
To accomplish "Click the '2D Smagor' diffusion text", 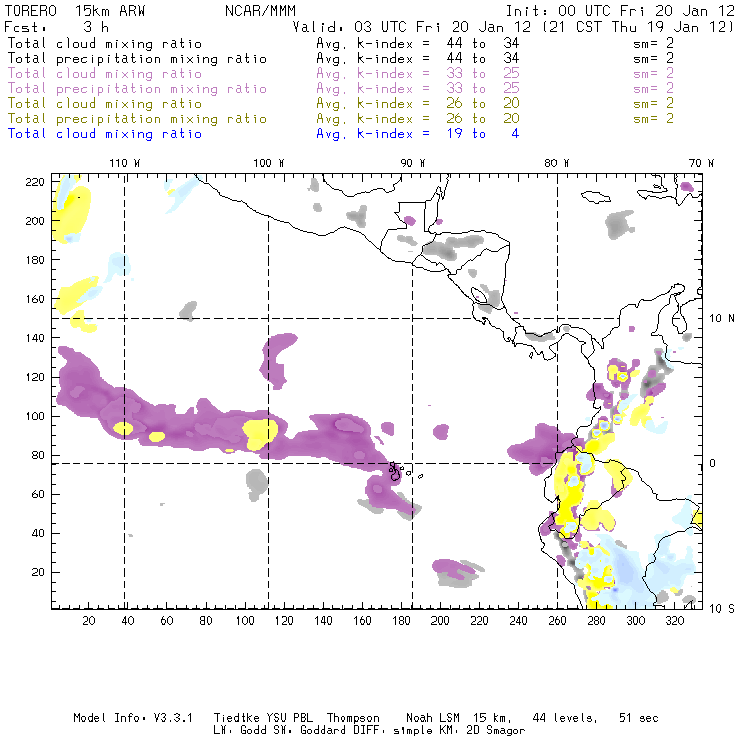I will (496, 731).
